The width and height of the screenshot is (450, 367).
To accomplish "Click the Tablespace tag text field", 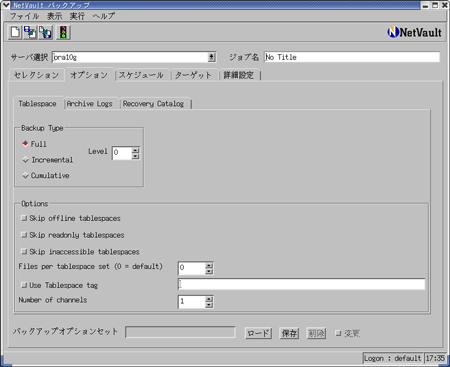I will (302, 284).
